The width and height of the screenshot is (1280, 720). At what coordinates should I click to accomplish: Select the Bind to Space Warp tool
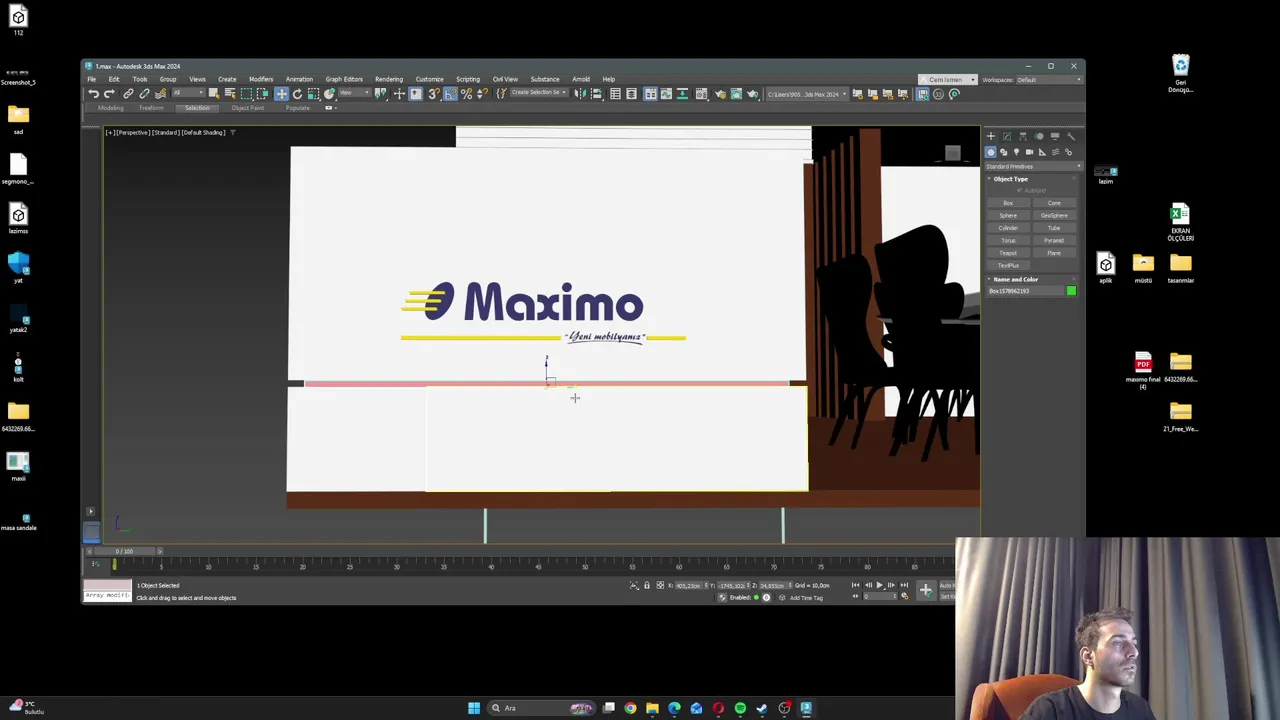click(160, 94)
